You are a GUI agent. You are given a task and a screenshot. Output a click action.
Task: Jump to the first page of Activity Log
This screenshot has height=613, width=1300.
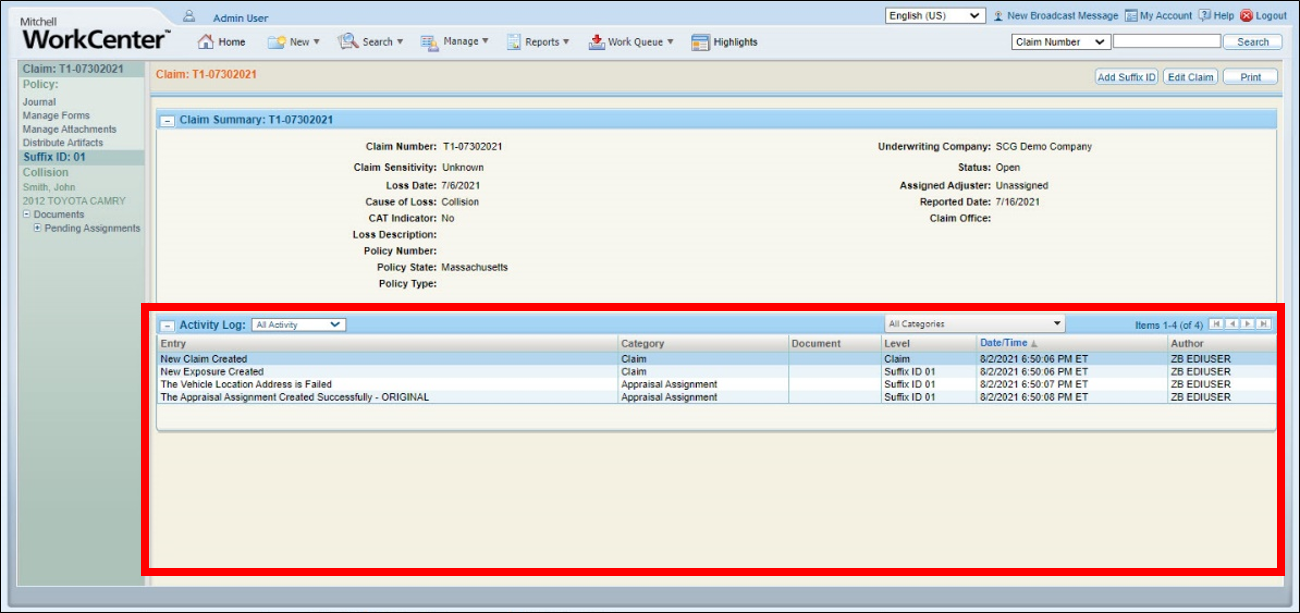1216,324
